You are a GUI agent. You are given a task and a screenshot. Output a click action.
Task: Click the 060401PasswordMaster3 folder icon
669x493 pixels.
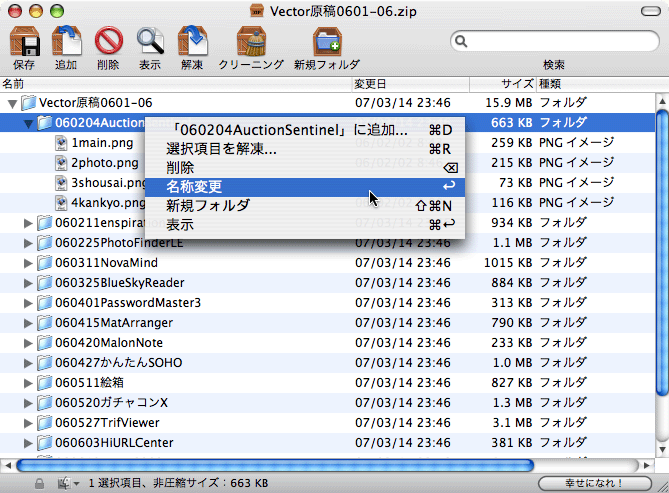(44, 303)
